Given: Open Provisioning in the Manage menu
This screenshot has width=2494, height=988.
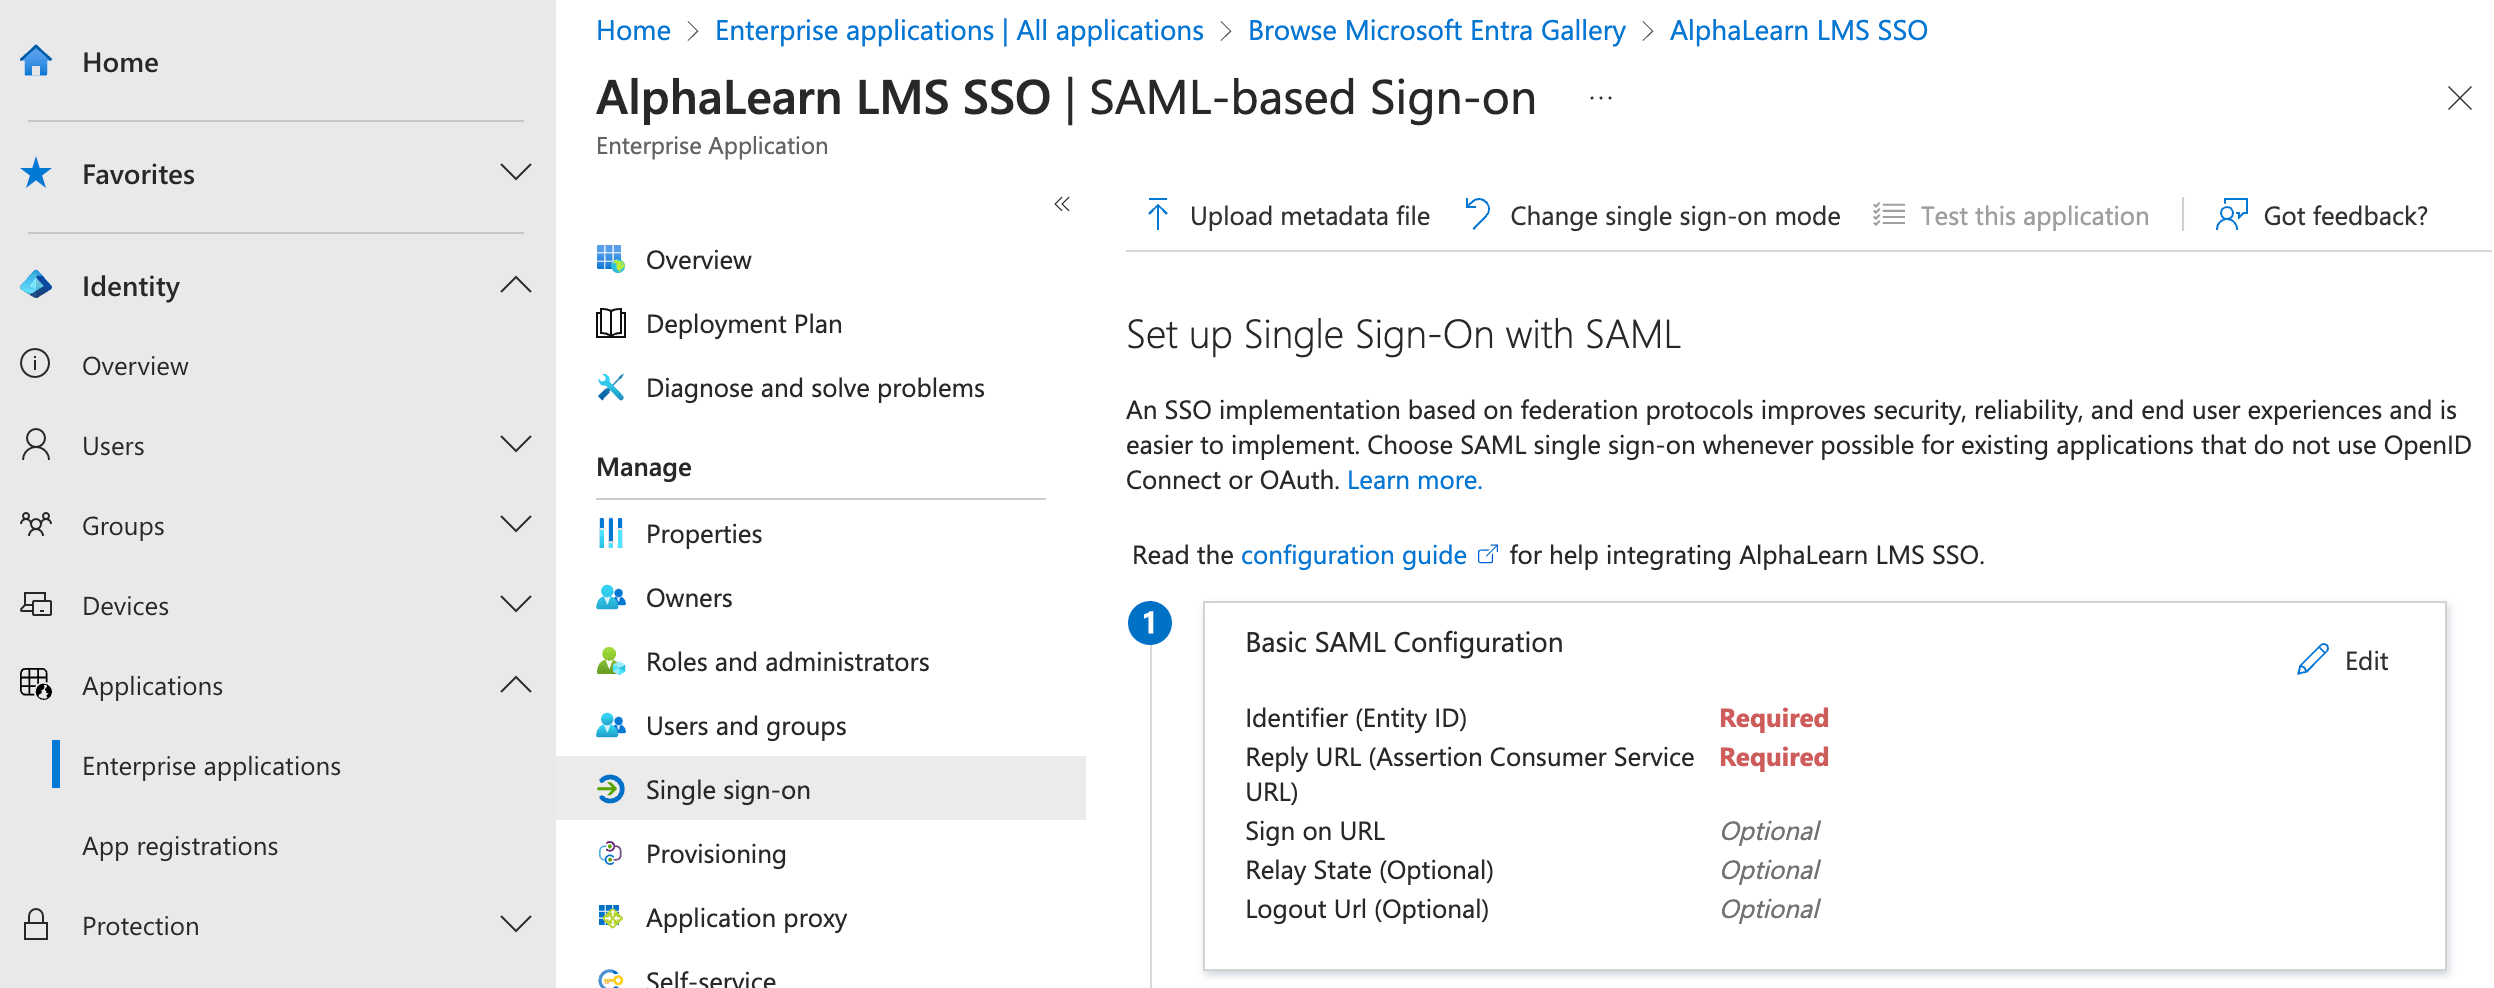Looking at the screenshot, I should click(x=715, y=854).
